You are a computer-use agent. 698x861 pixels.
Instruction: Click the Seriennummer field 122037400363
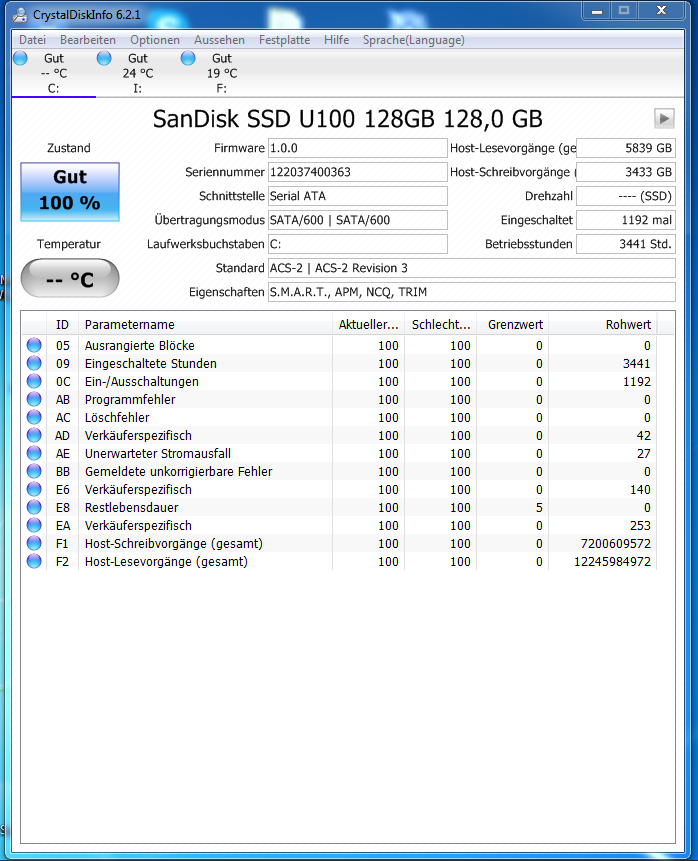(358, 172)
